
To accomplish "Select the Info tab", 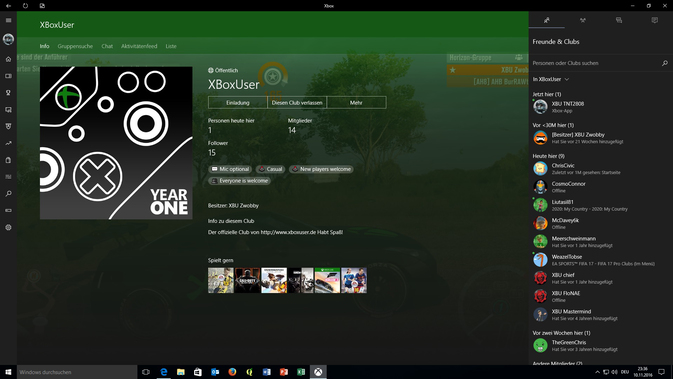I will (x=44, y=46).
